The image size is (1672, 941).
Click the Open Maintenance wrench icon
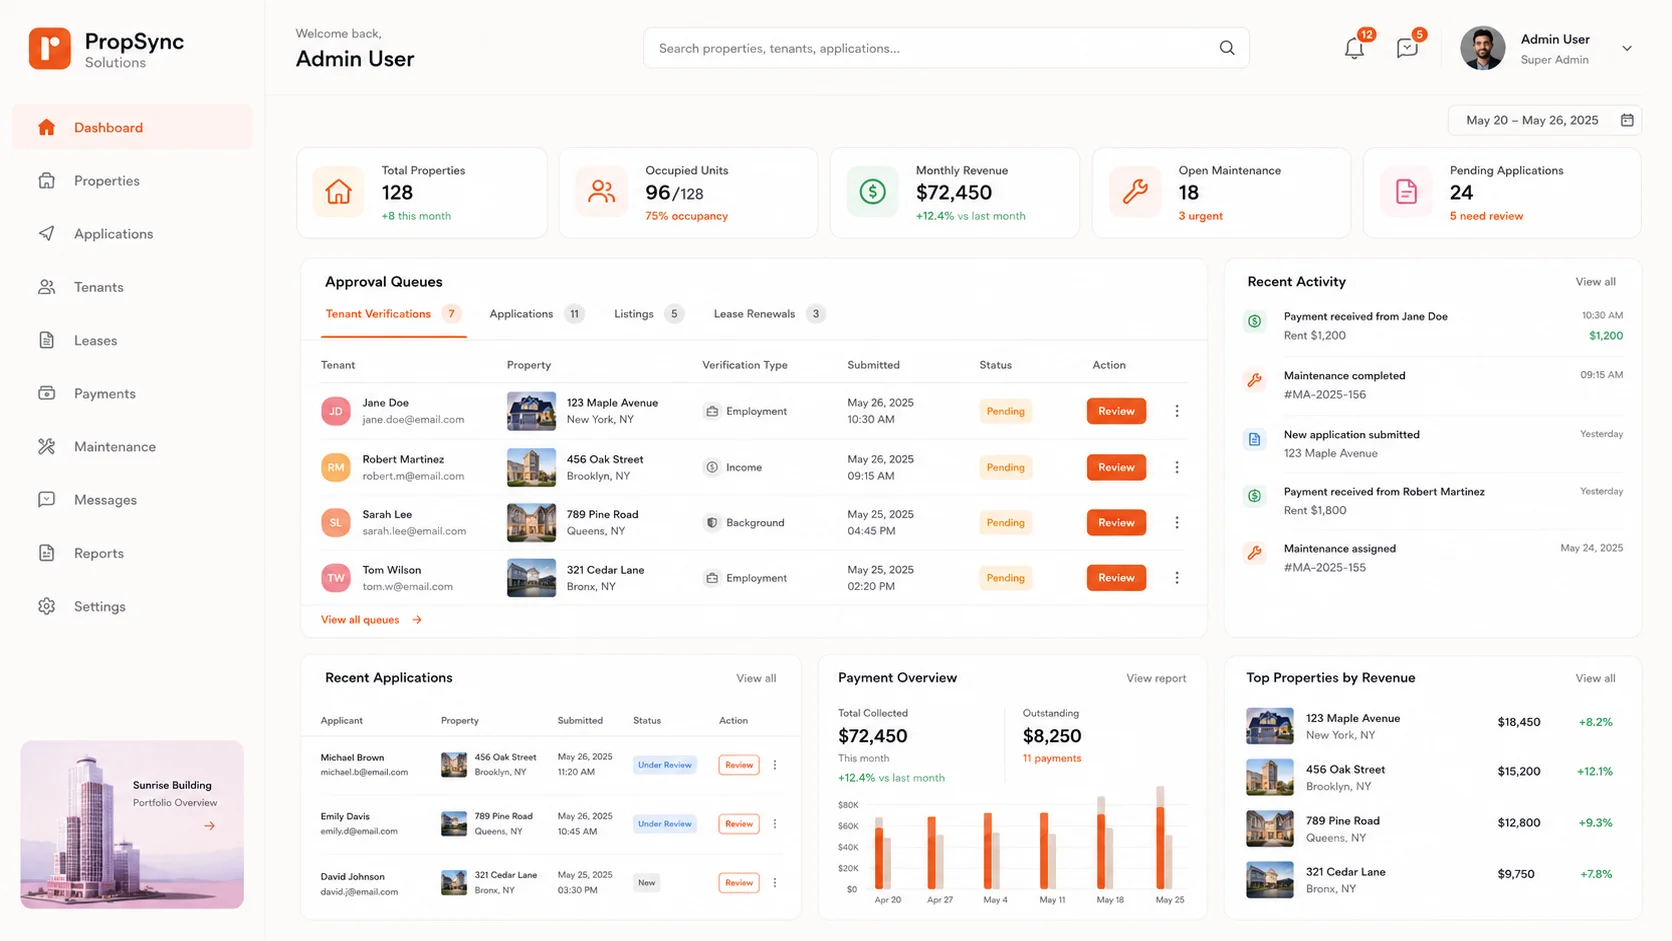coord(1135,191)
